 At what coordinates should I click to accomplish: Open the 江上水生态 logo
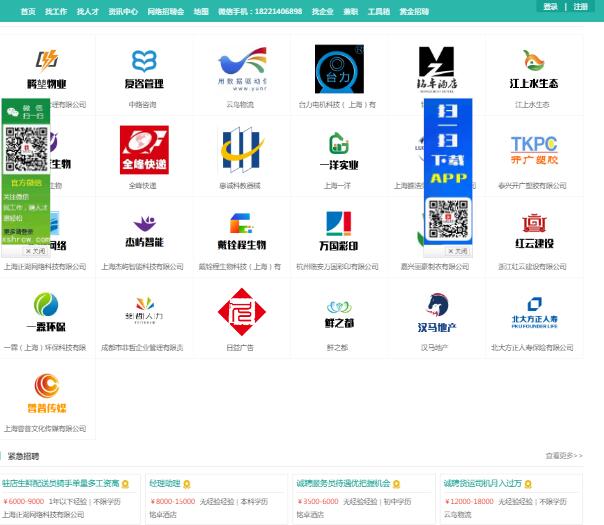click(534, 69)
